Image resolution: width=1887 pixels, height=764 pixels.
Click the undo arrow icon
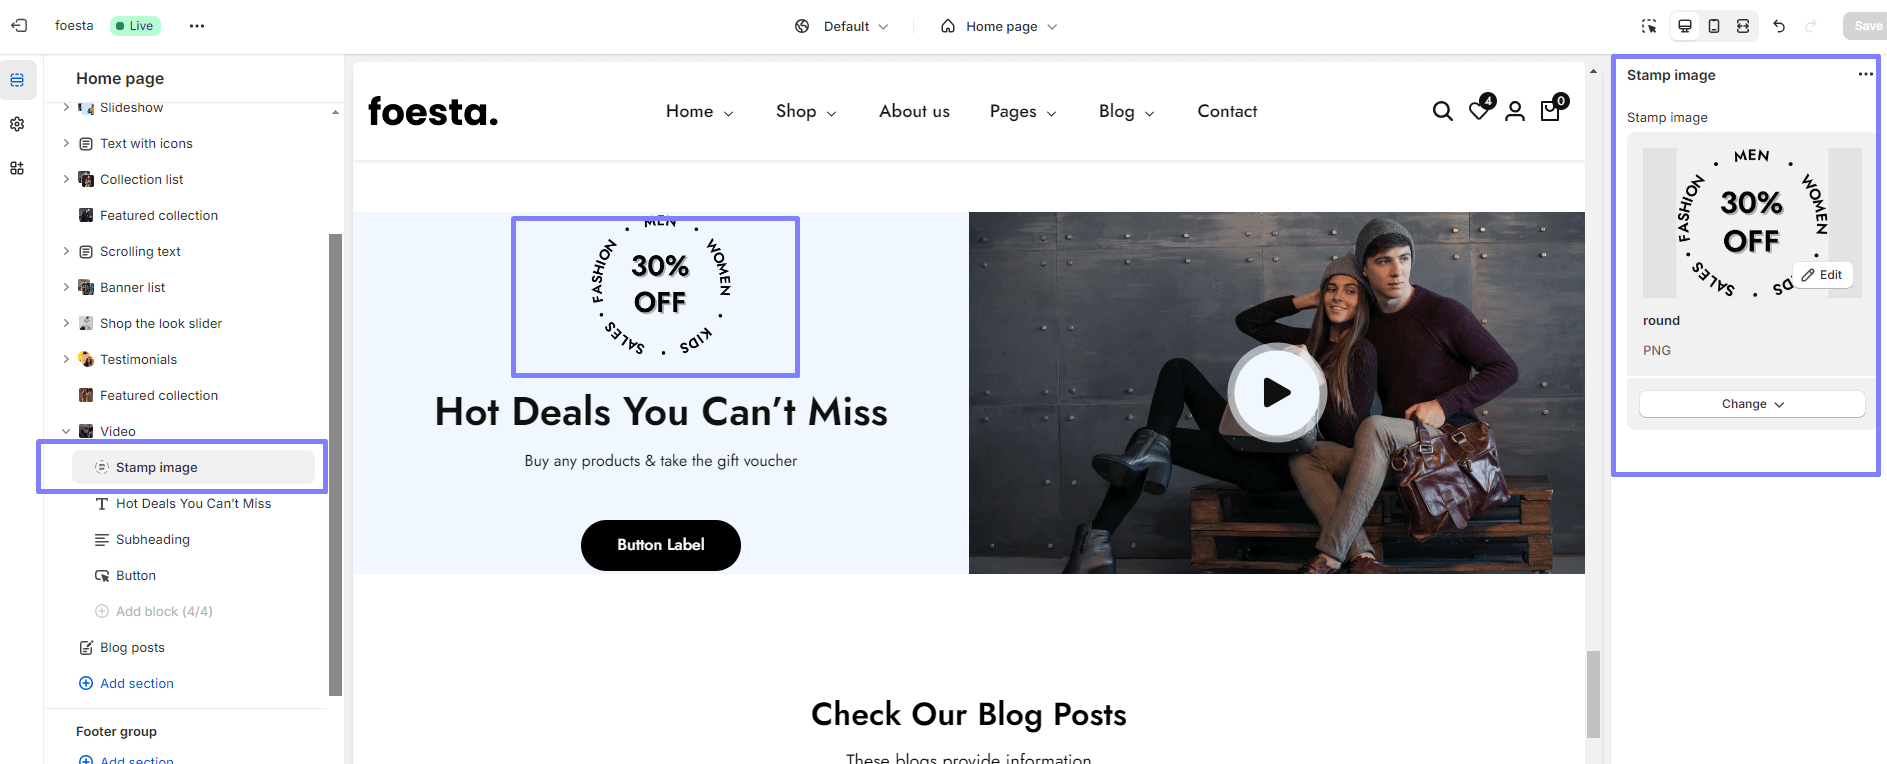point(1779,26)
